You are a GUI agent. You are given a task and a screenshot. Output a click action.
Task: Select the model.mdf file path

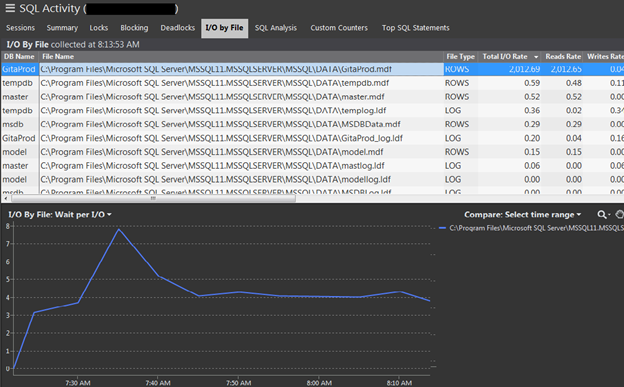pos(212,152)
